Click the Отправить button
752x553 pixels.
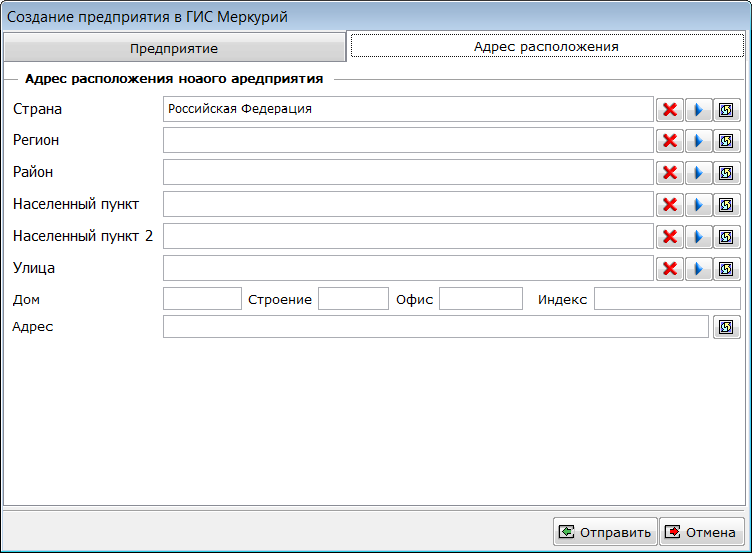(605, 532)
